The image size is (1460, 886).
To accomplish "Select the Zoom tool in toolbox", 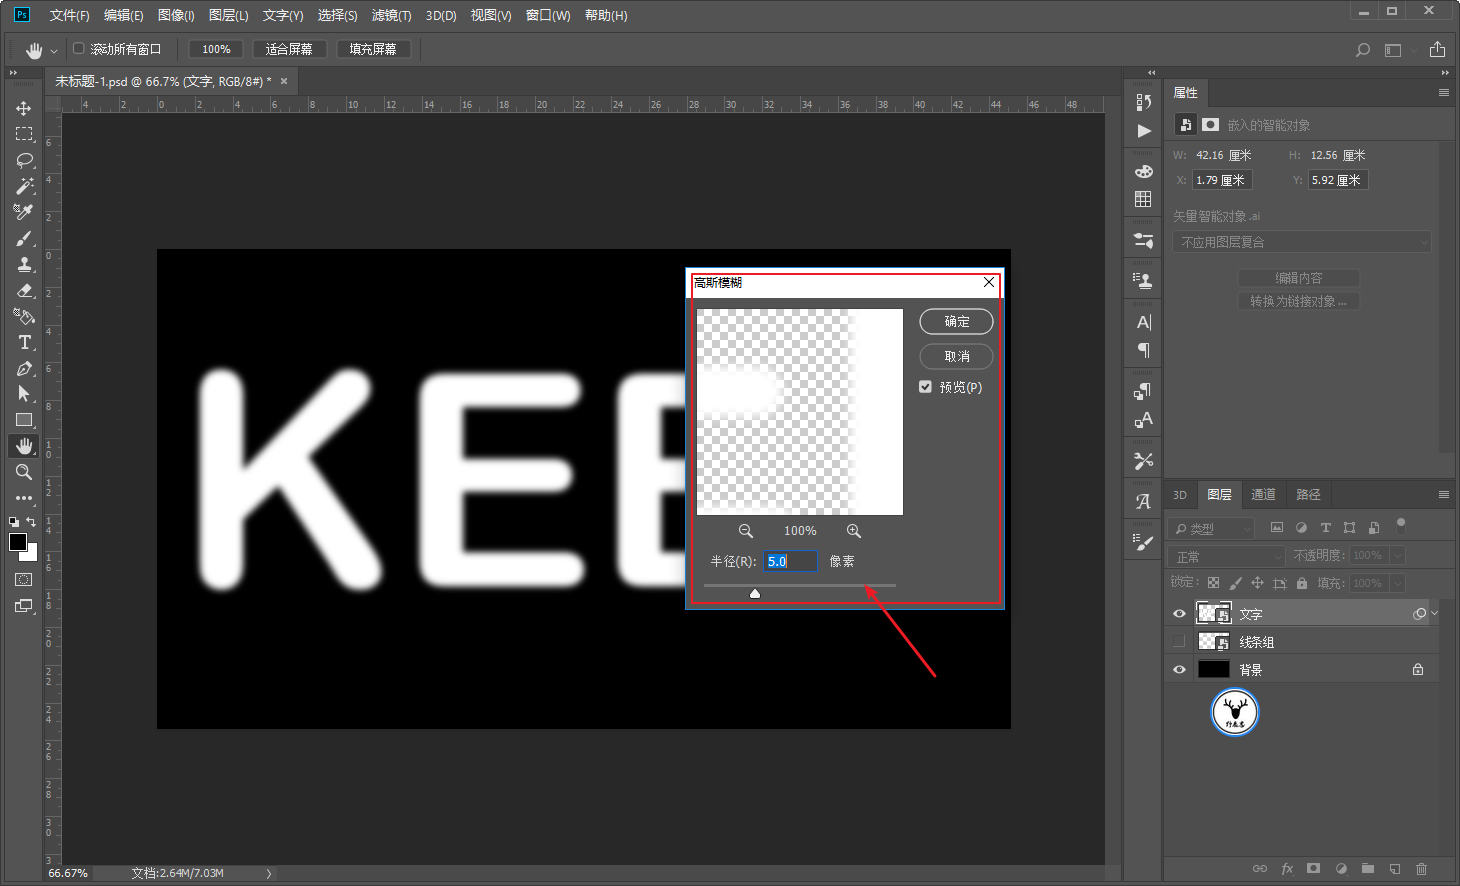I will [x=24, y=472].
